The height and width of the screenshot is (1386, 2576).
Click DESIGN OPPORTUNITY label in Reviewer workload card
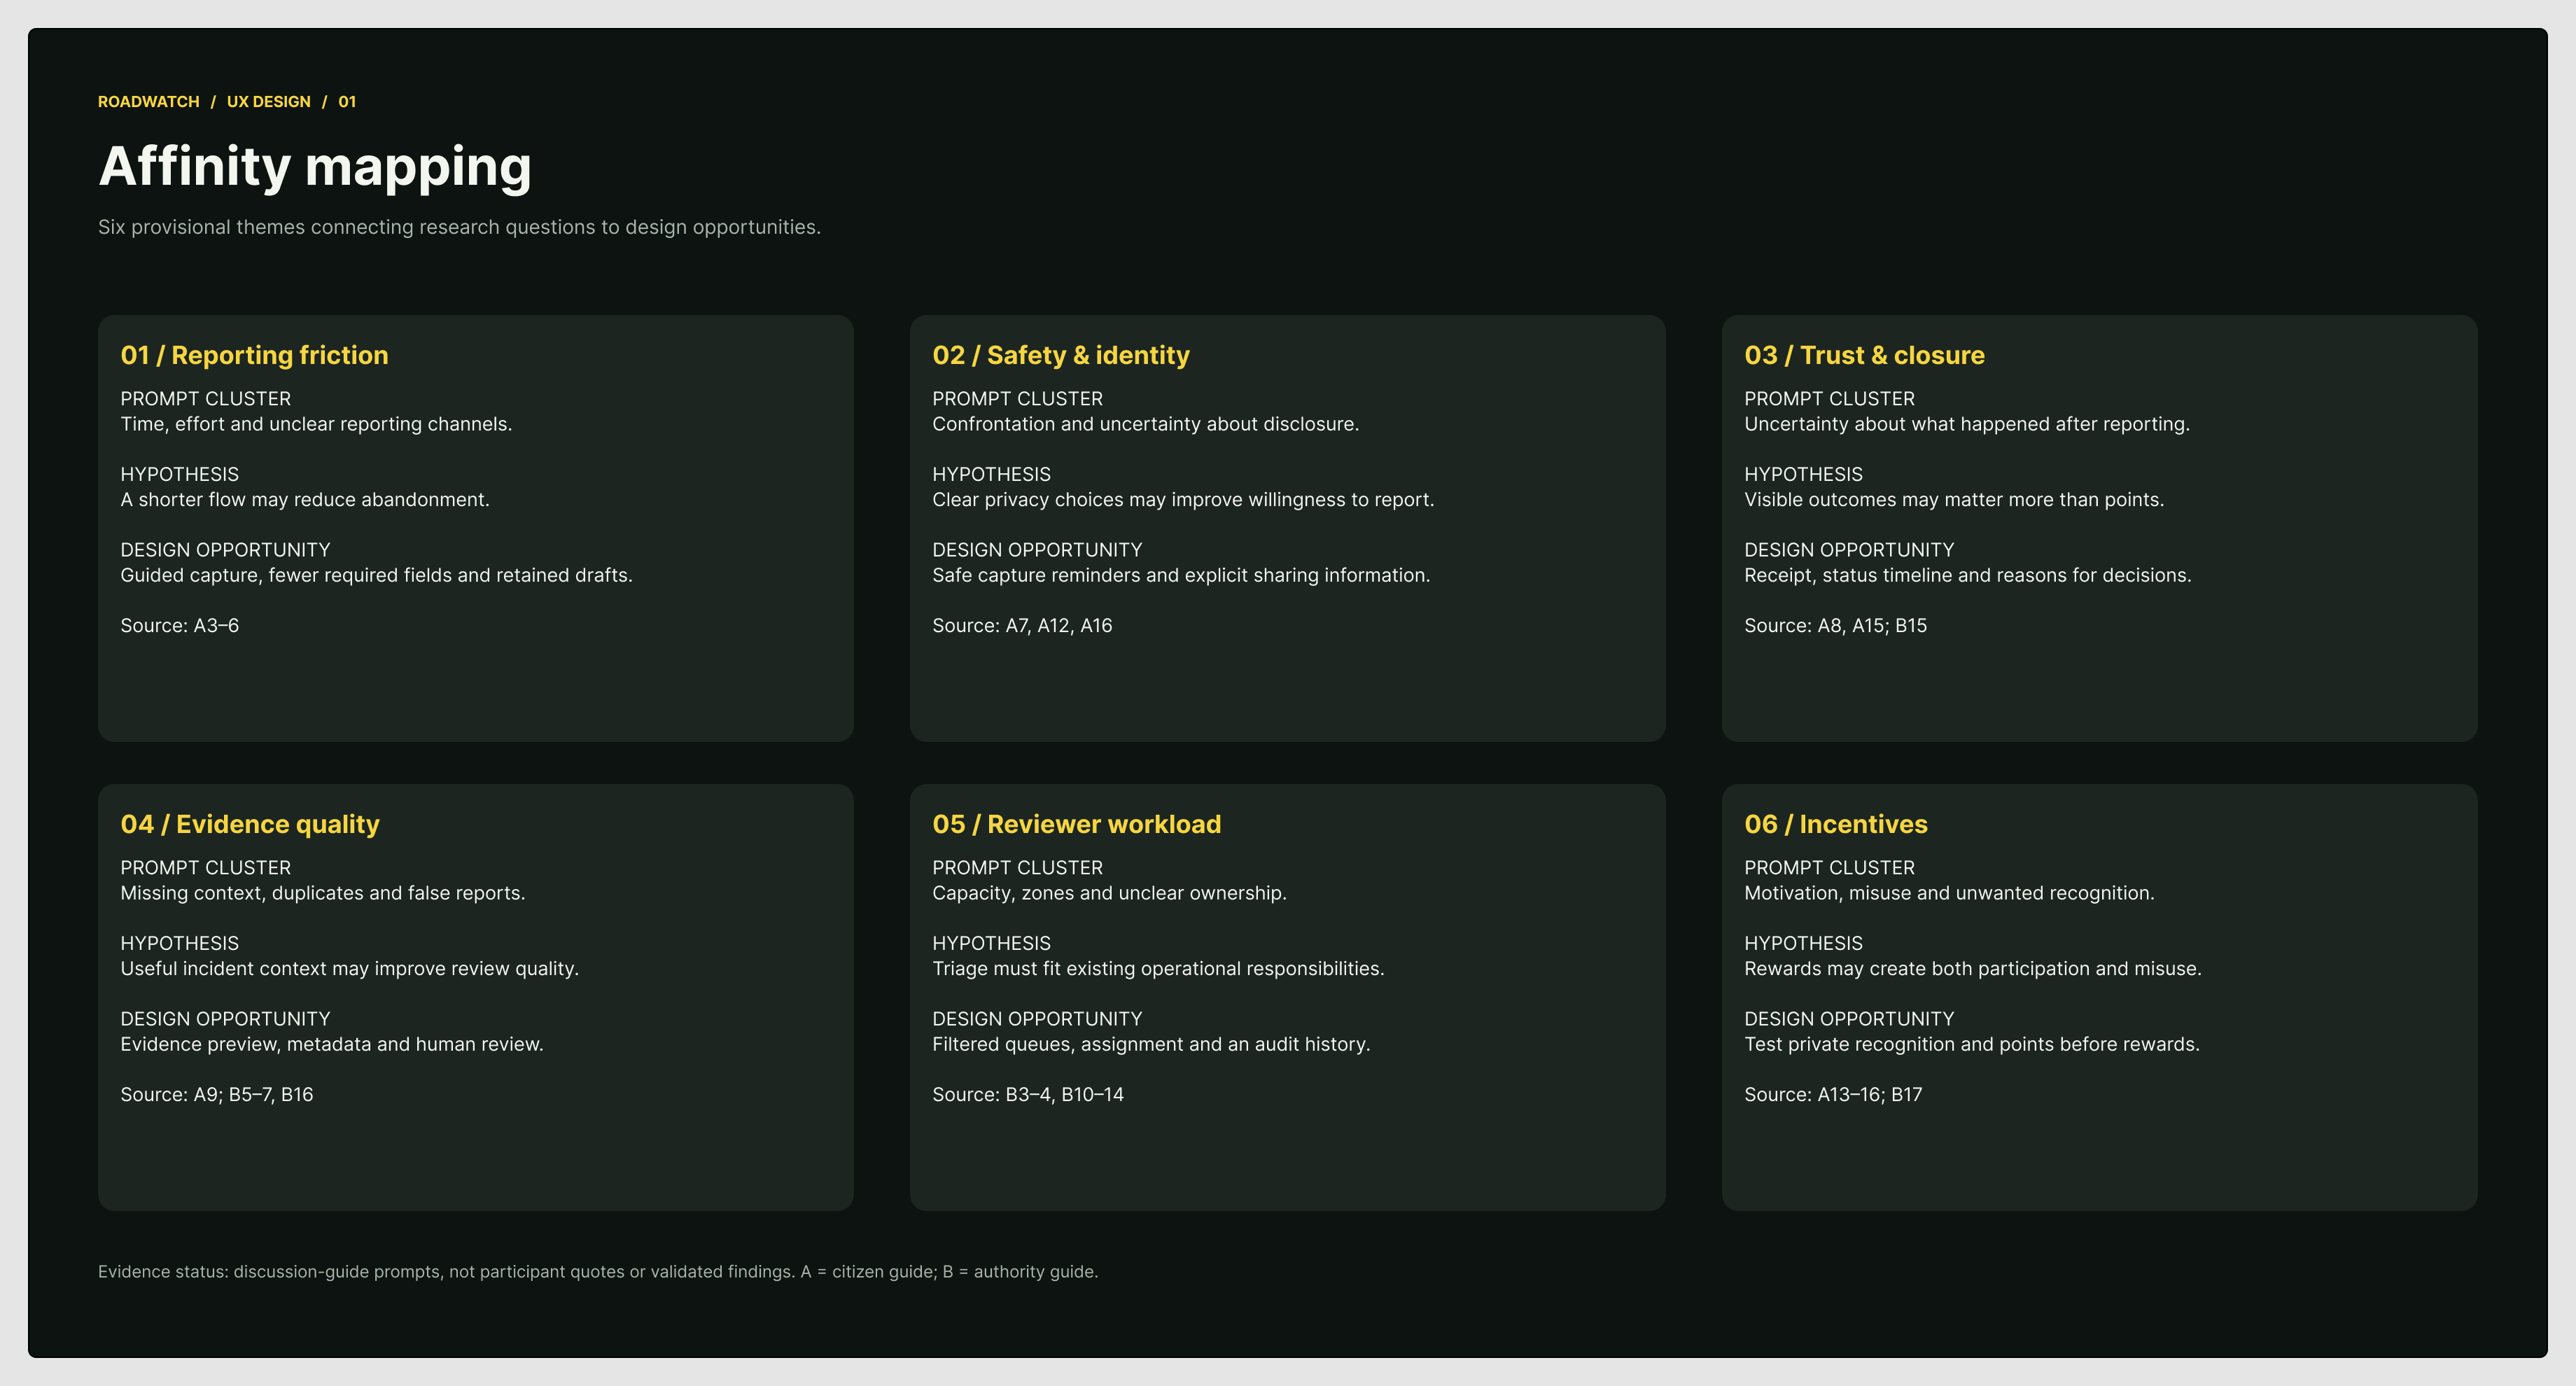tap(1037, 1019)
